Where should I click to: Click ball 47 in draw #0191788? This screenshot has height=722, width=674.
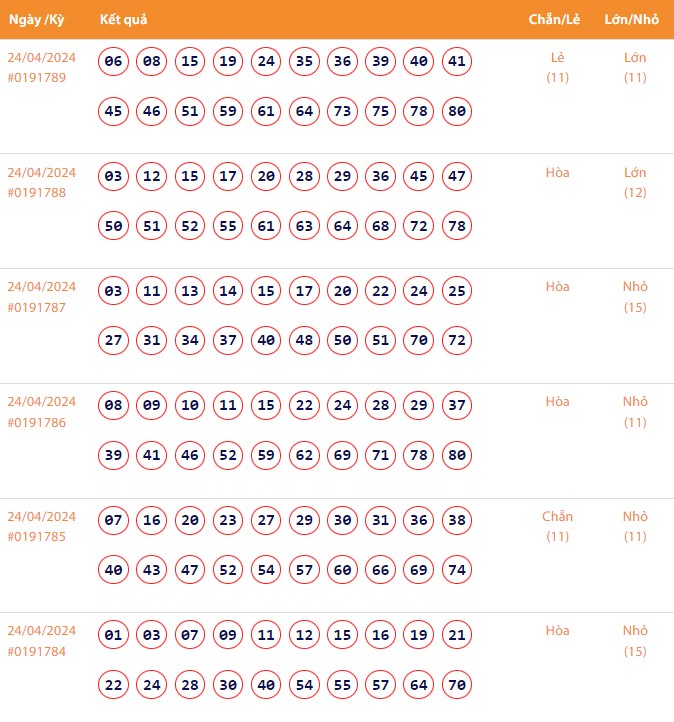coord(457,177)
